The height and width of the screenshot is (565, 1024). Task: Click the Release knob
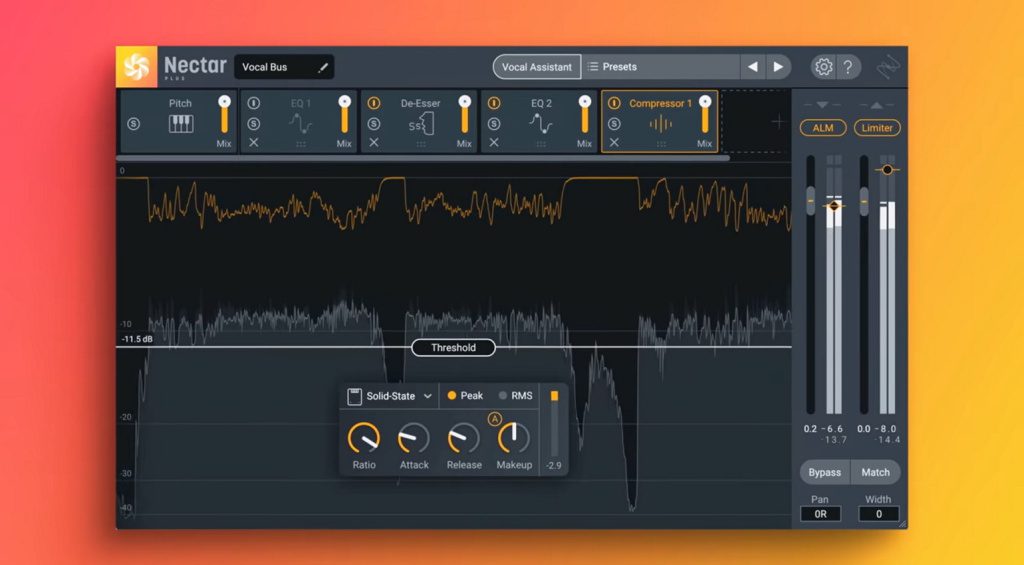point(464,438)
